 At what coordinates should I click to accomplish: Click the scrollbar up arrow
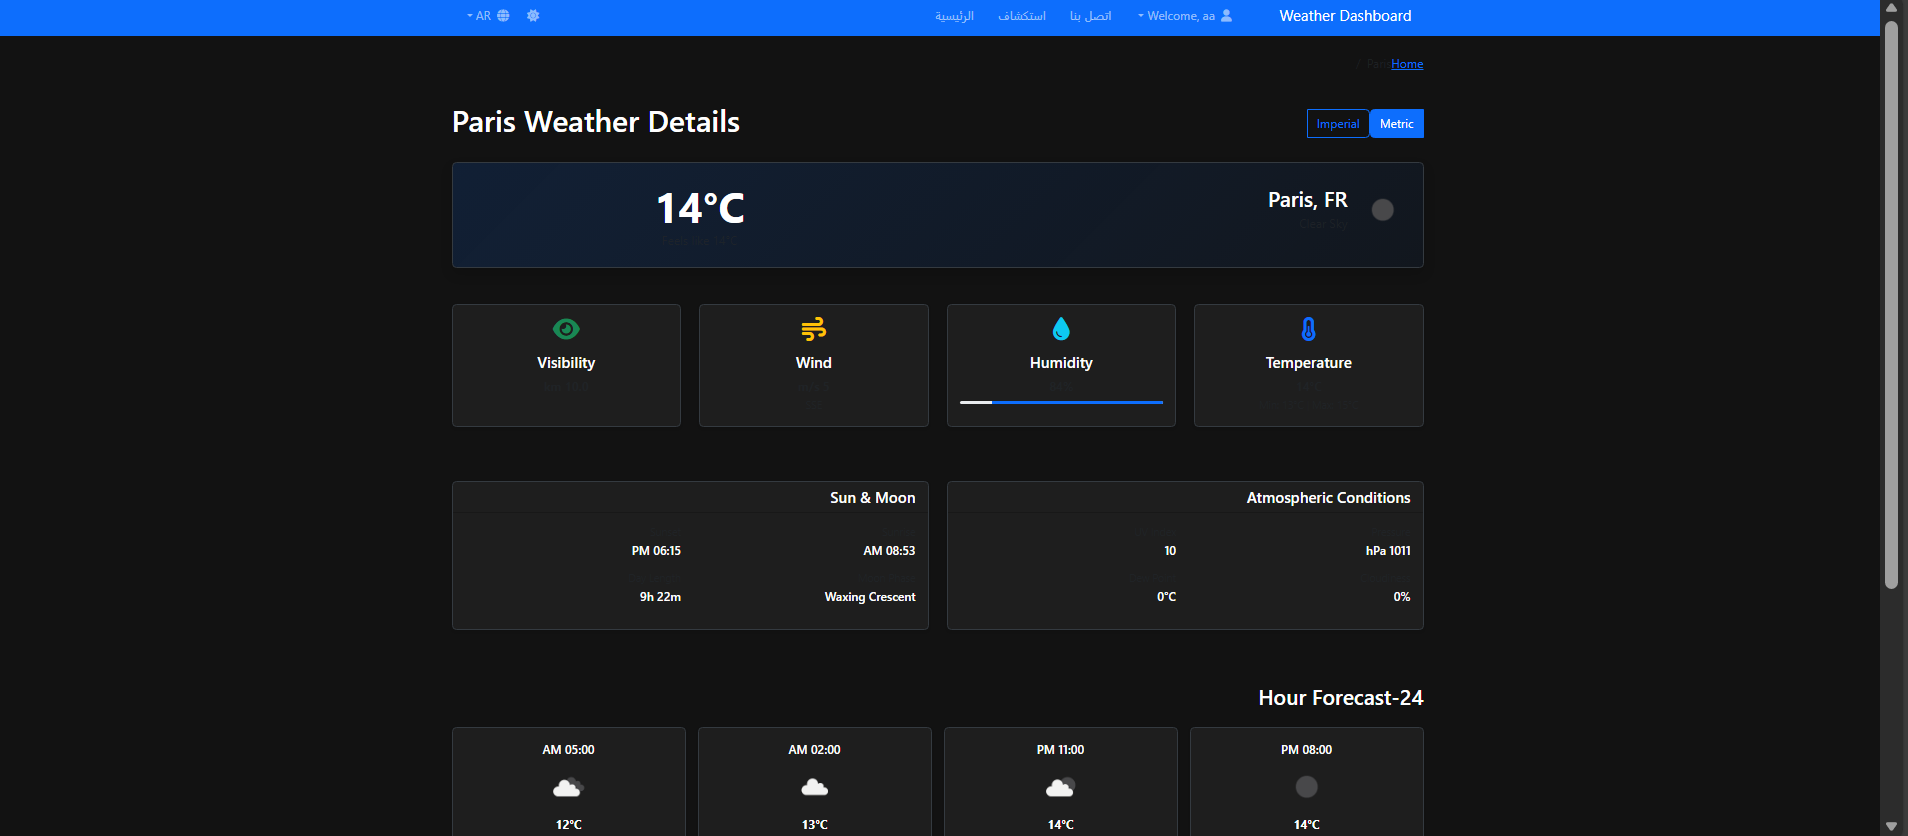[1891, 8]
